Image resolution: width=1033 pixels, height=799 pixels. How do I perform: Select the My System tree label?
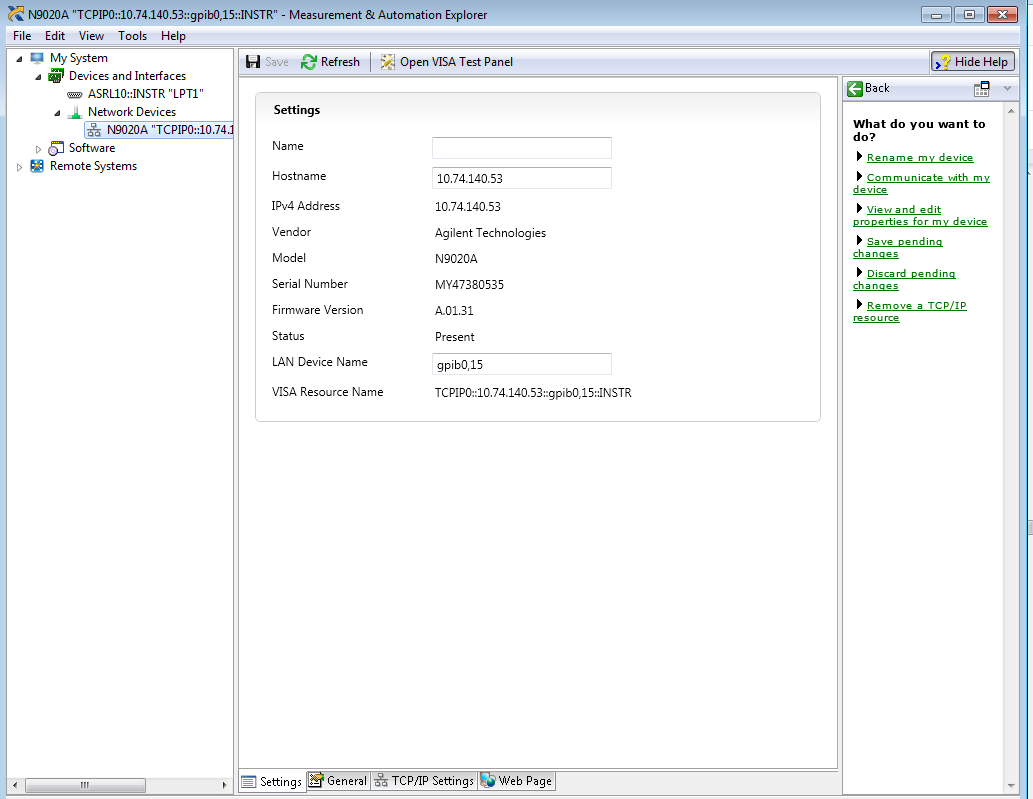(78, 58)
